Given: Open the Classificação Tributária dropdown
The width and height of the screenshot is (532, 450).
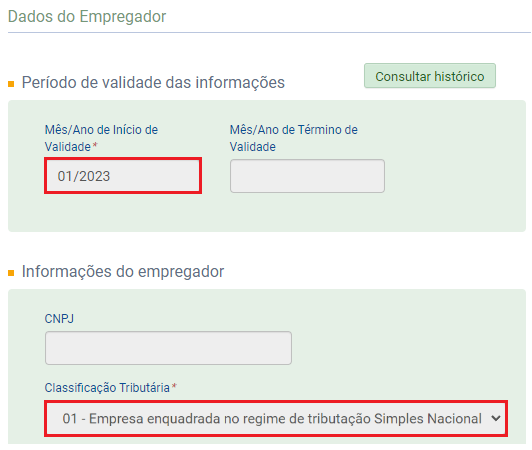Looking at the screenshot, I should coord(276,418).
